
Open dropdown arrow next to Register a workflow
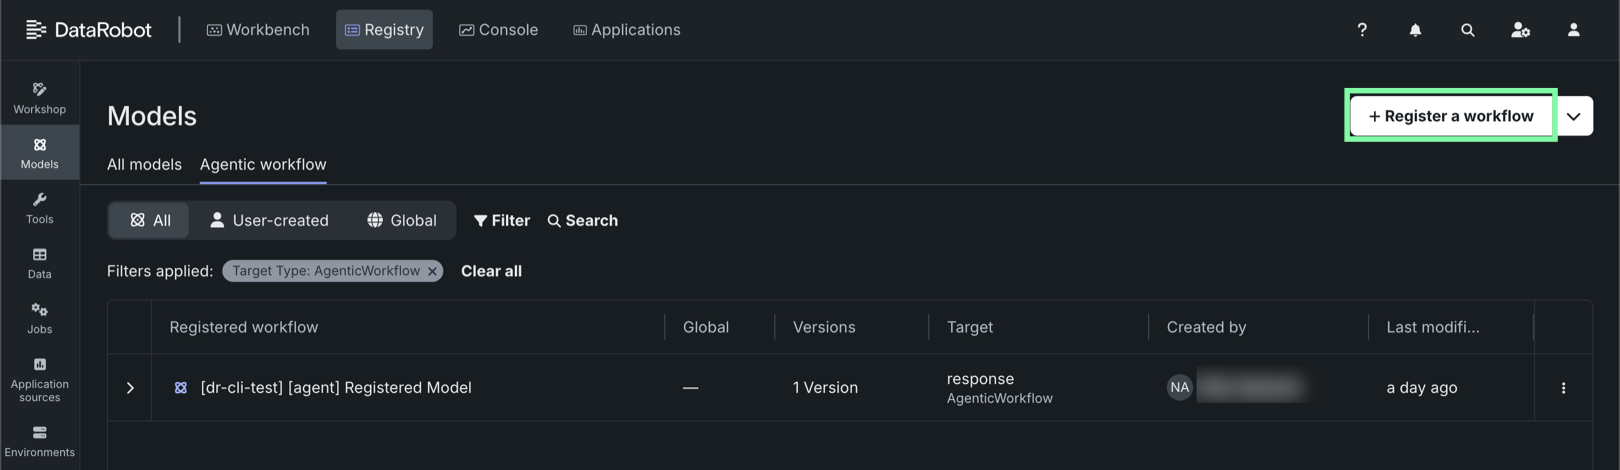tap(1573, 116)
